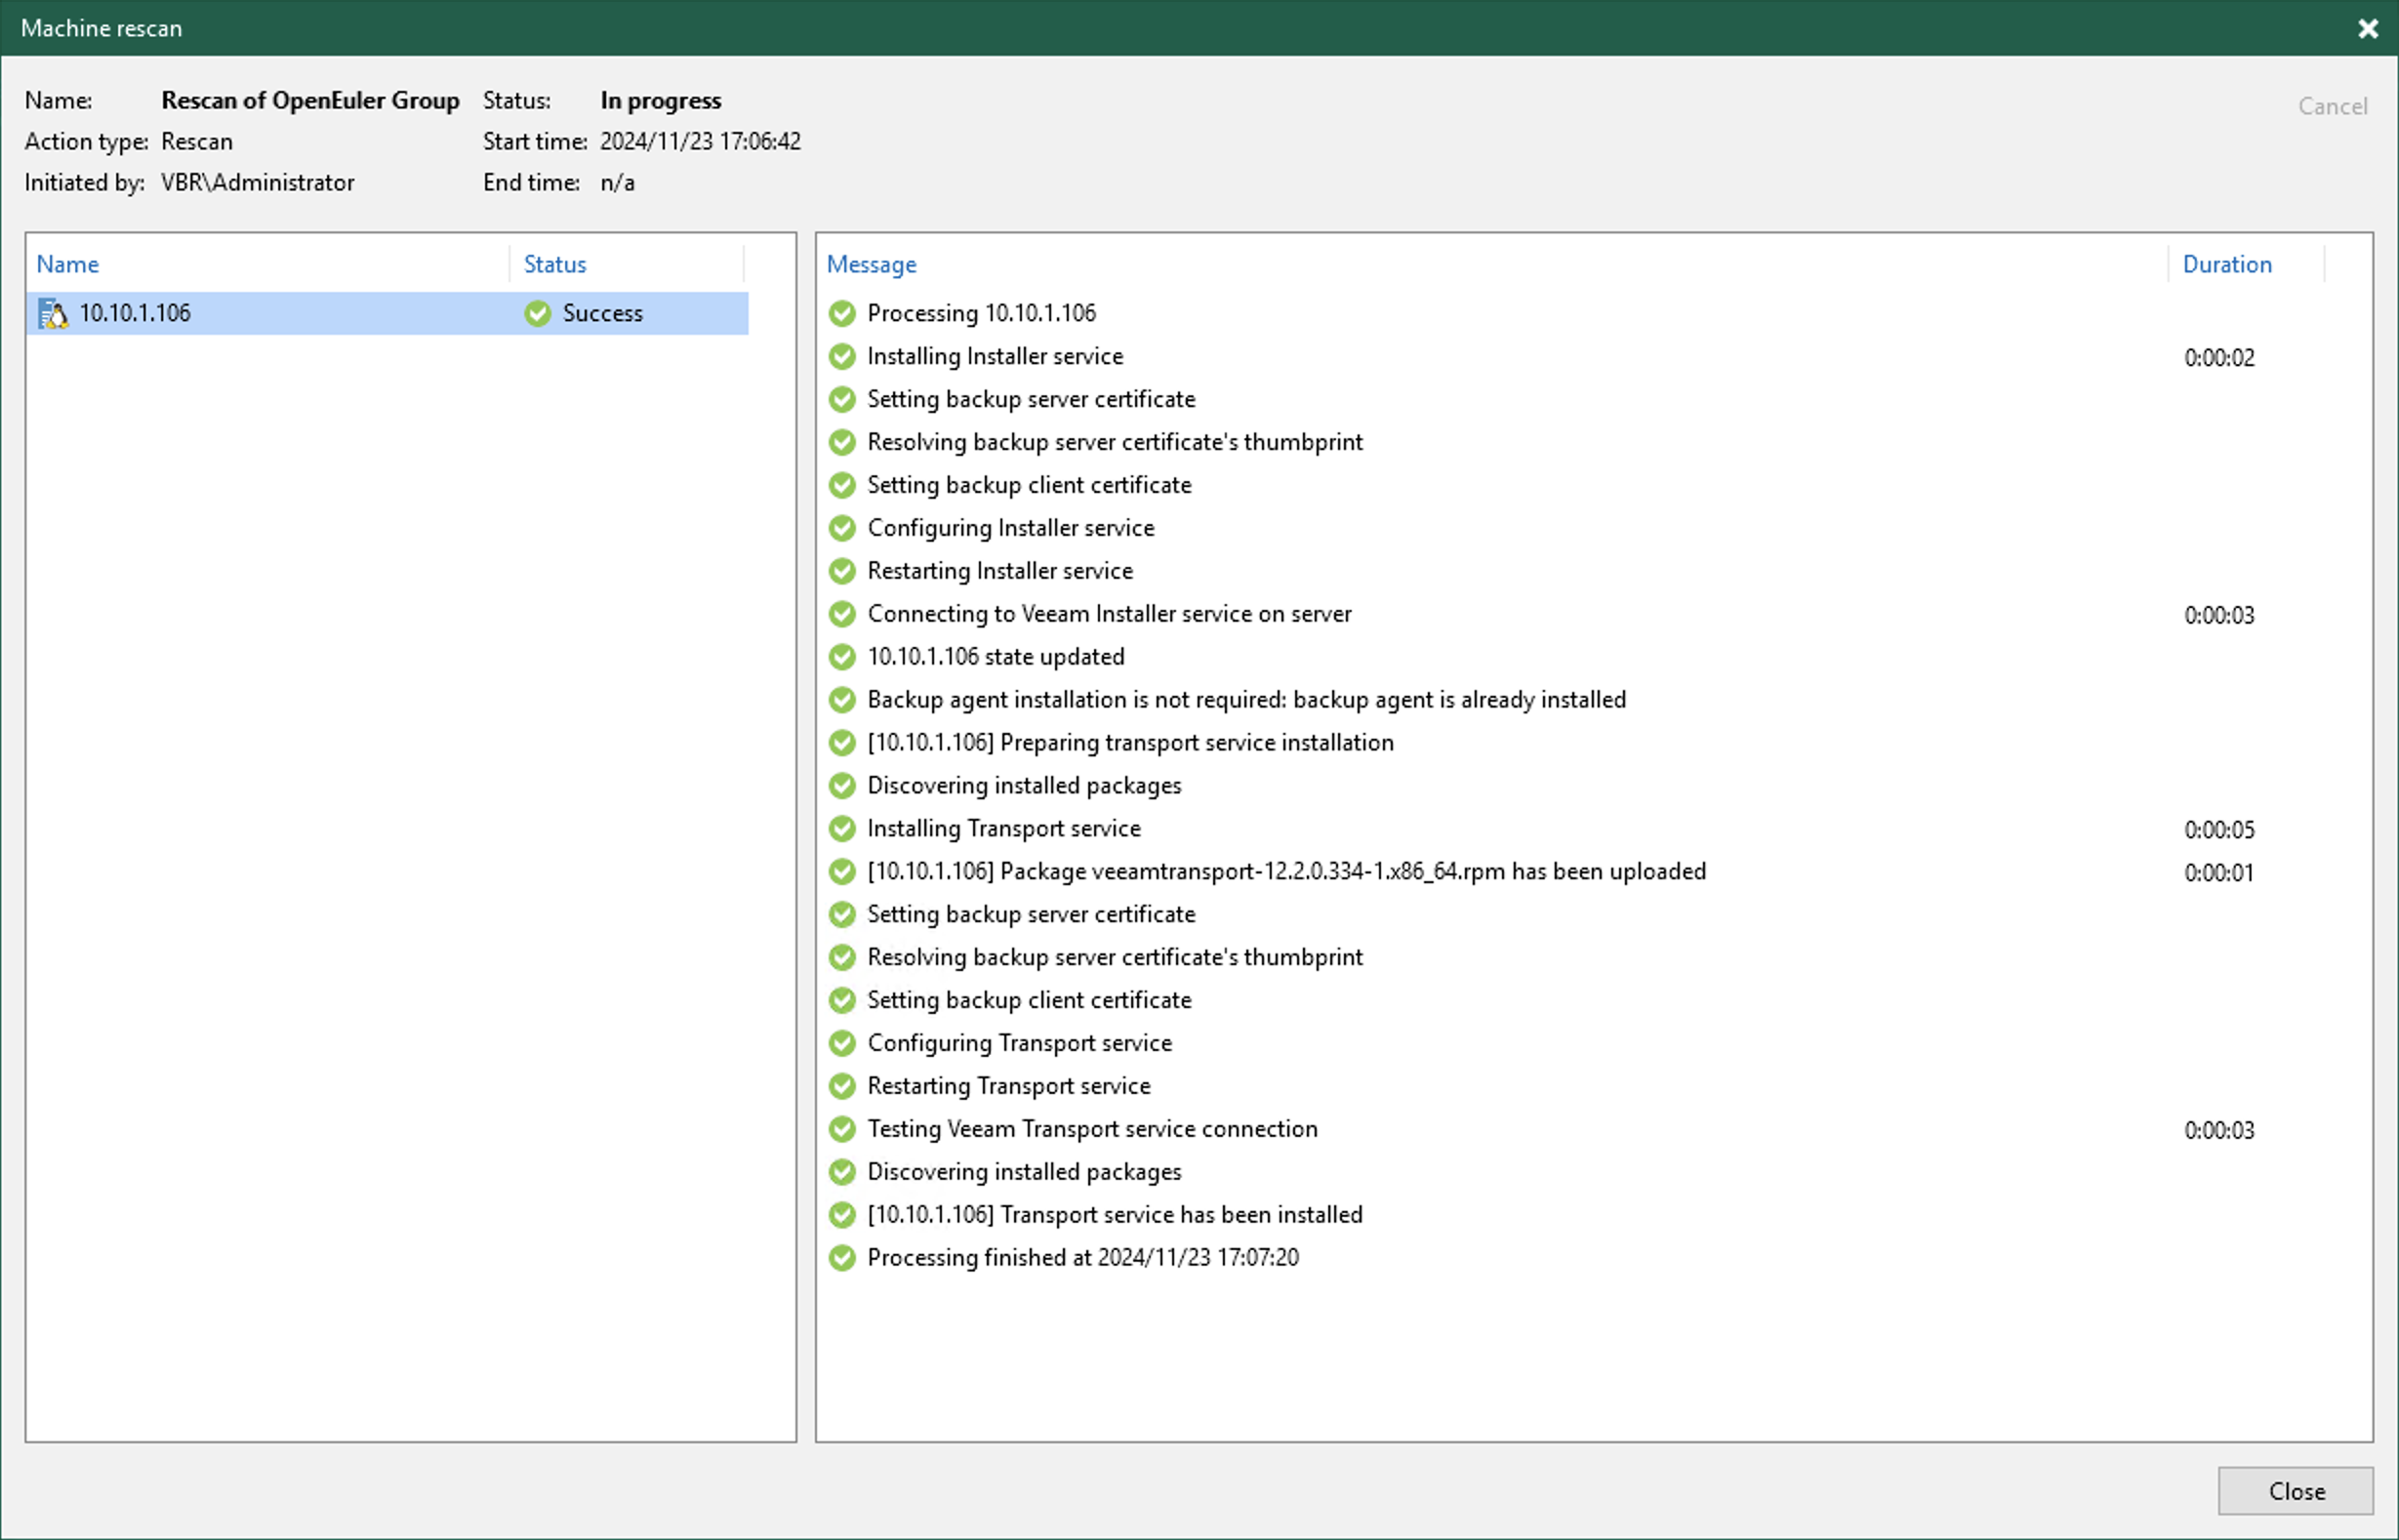Select 'Installing Installer service' log message
This screenshot has width=2399, height=1540.
pos(995,356)
